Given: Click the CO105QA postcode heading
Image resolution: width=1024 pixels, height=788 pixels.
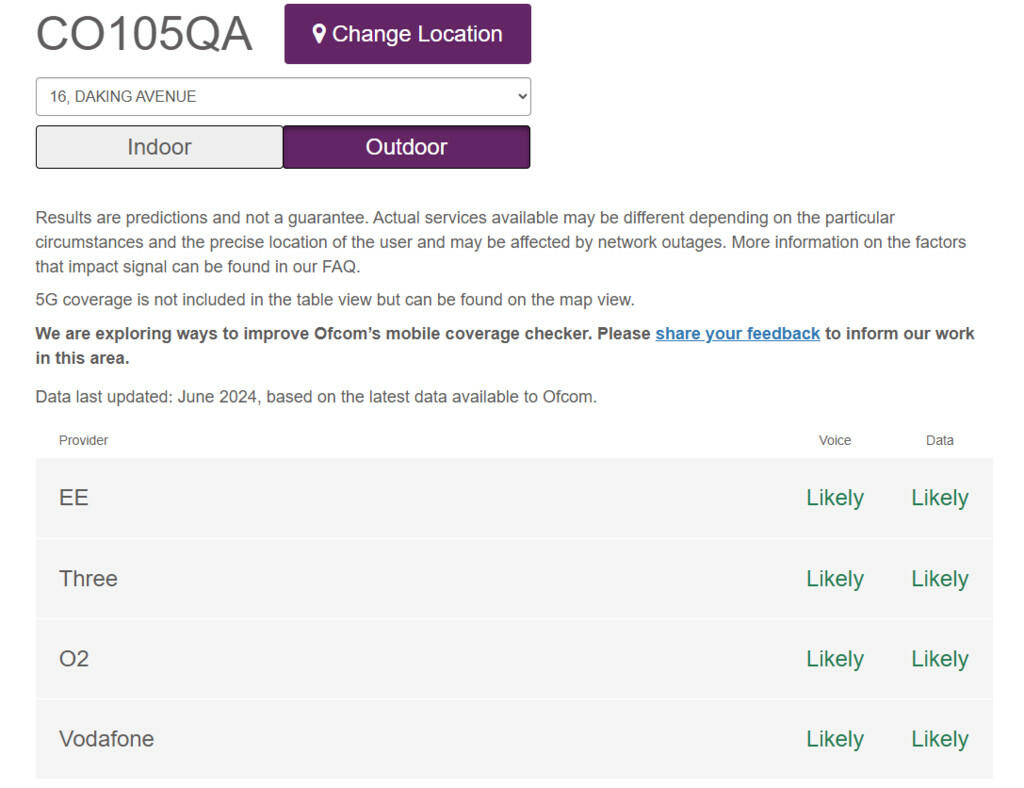Looking at the screenshot, I should tap(144, 34).
